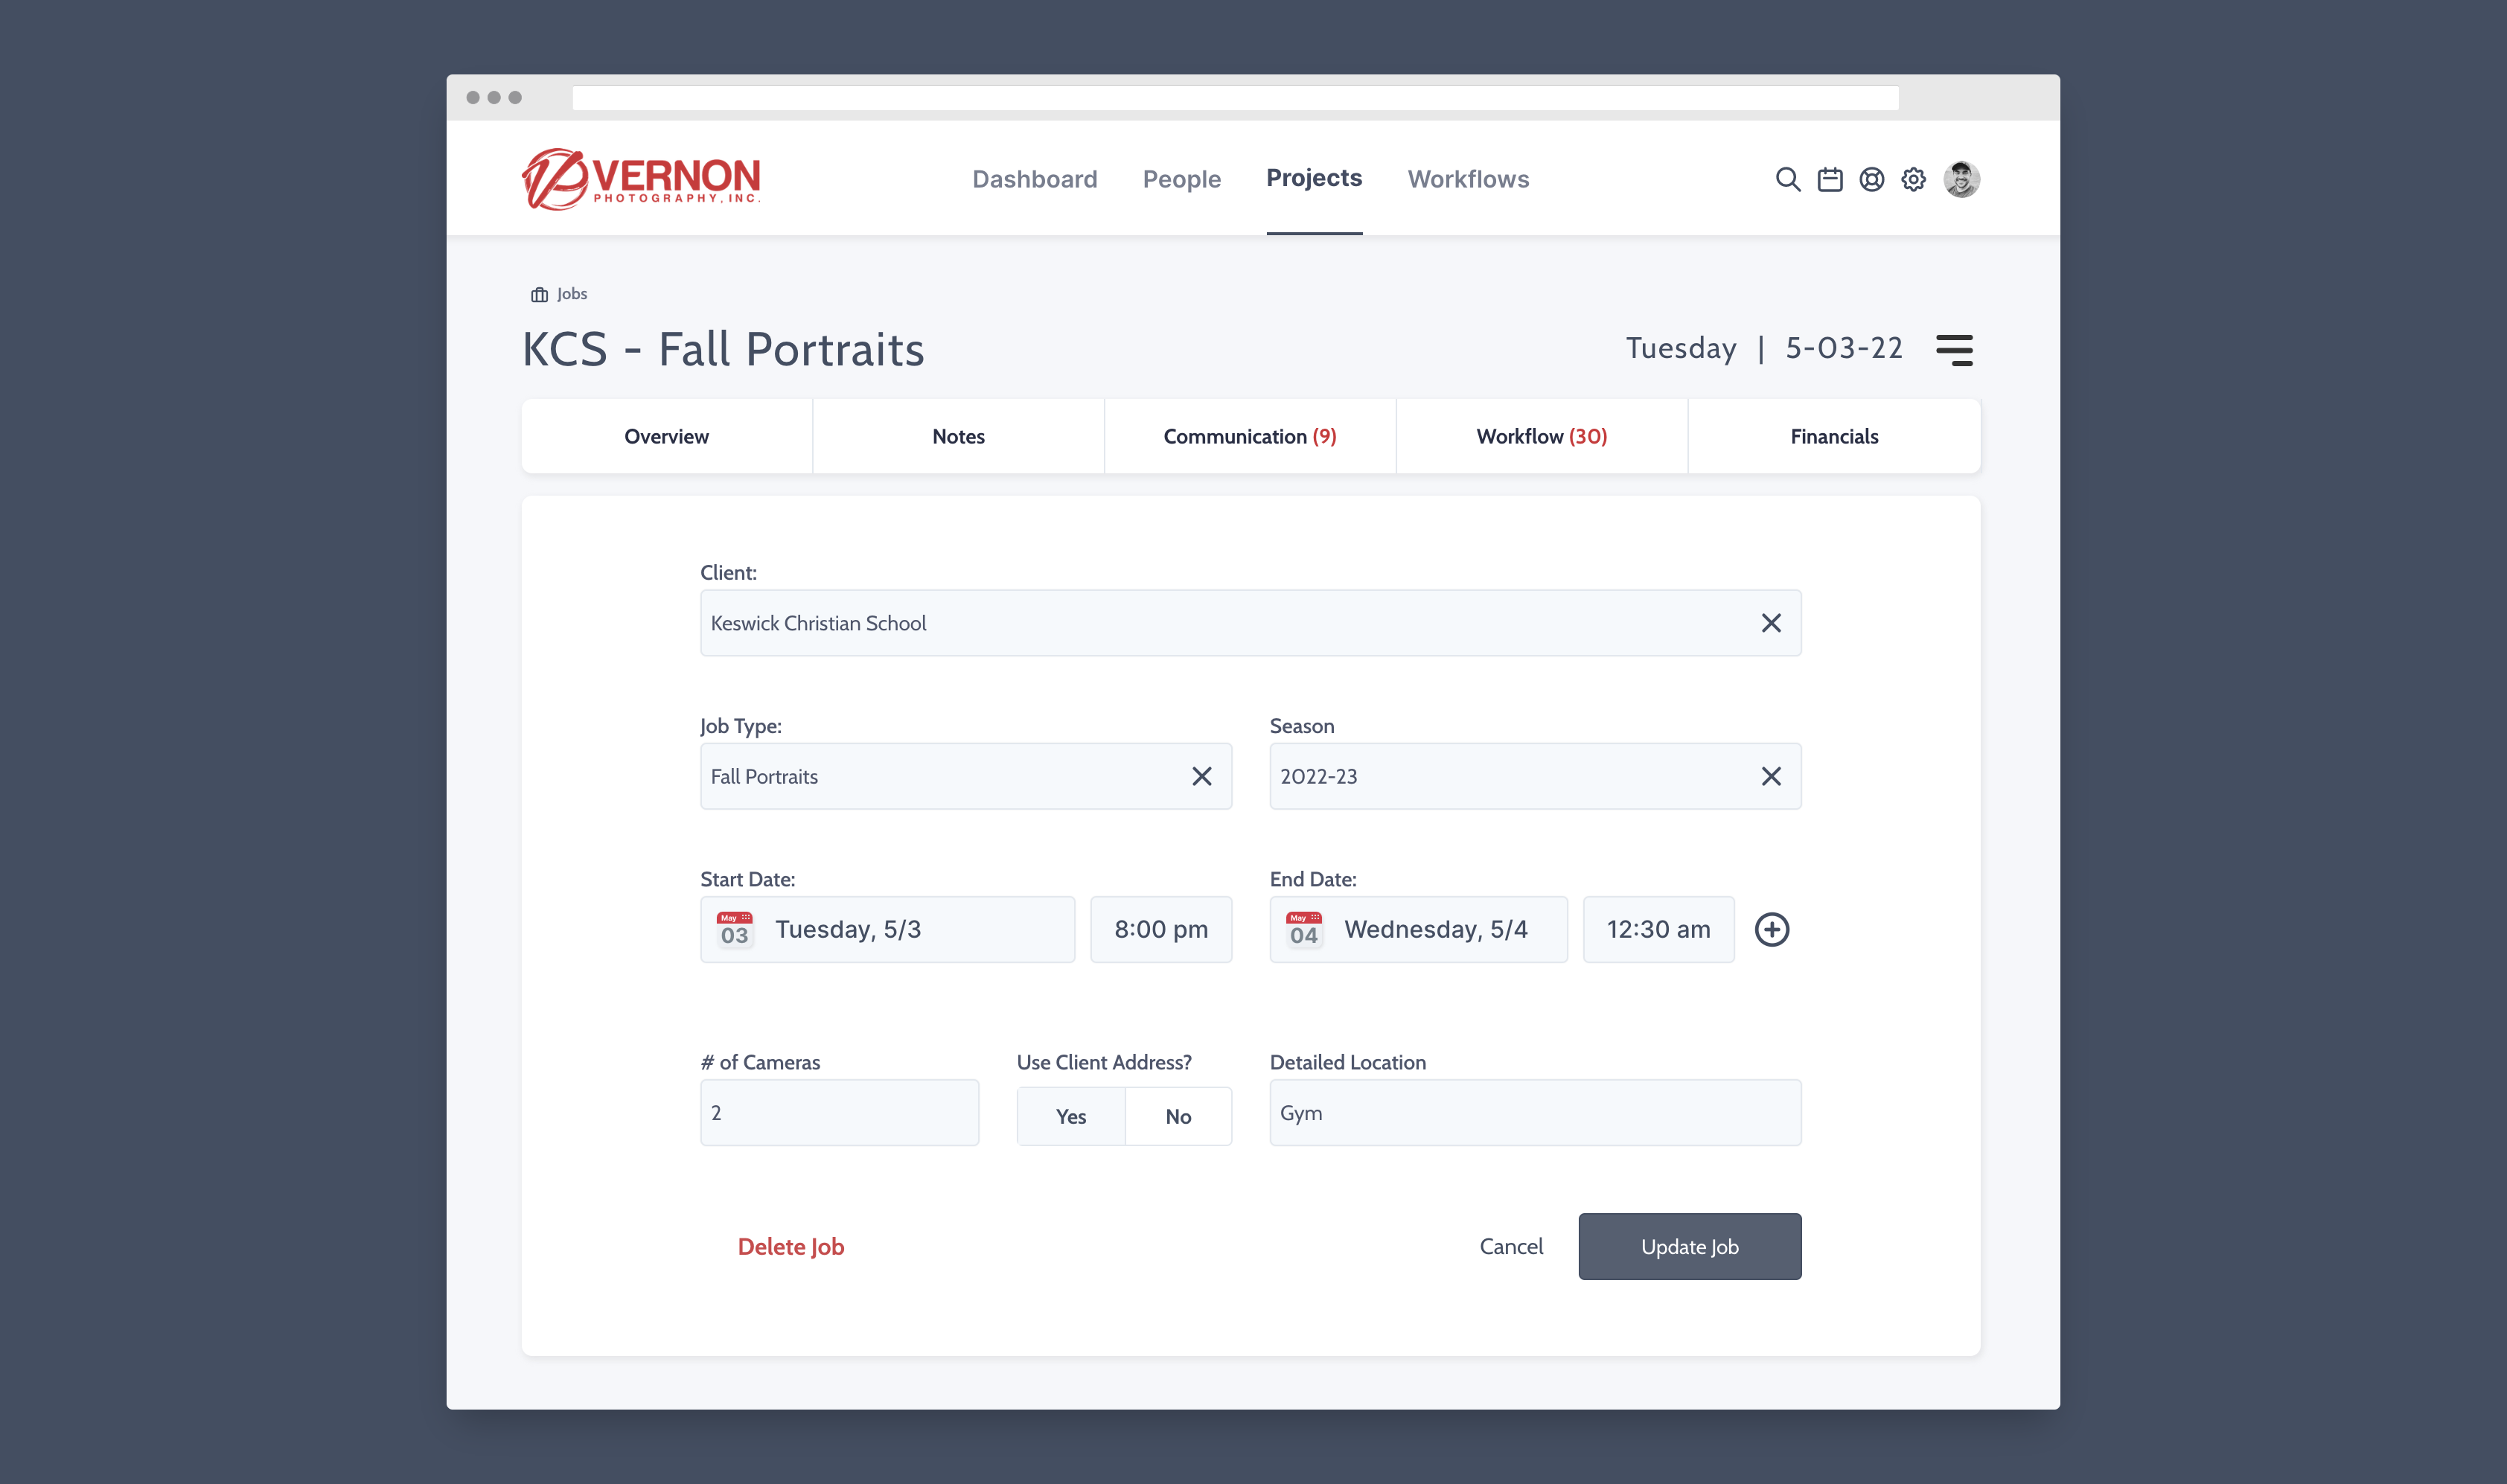
Task: Select No for Use Client Address
Action: (x=1177, y=1116)
